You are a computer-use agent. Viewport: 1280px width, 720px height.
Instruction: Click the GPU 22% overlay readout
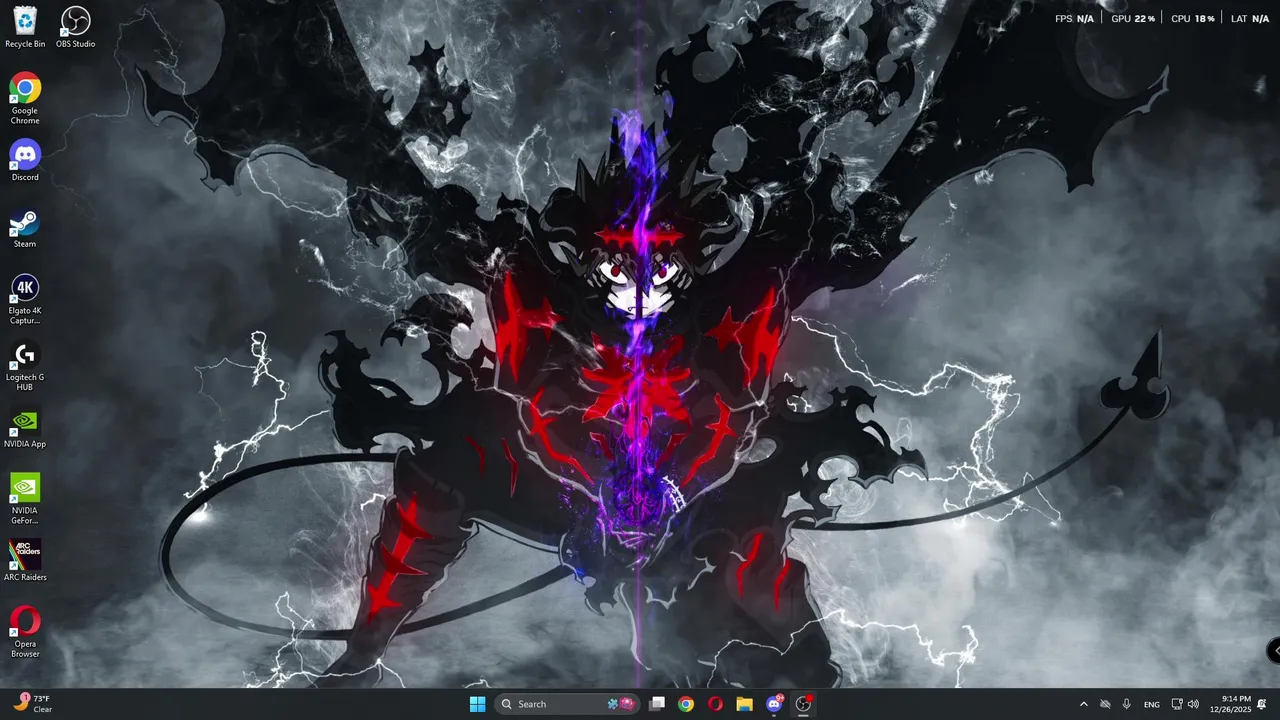click(1133, 19)
